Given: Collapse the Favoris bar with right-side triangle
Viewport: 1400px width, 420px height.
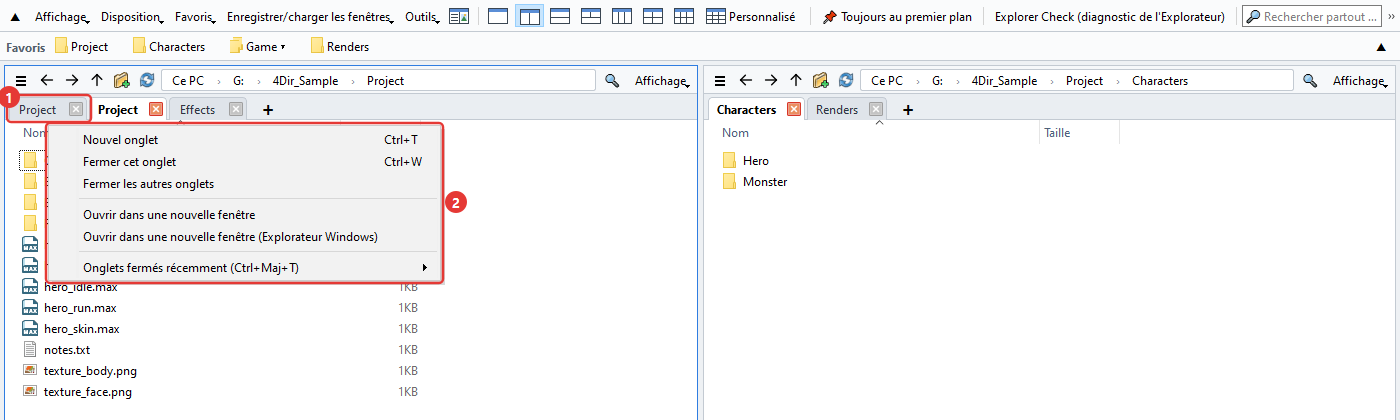Looking at the screenshot, I should 1381,47.
